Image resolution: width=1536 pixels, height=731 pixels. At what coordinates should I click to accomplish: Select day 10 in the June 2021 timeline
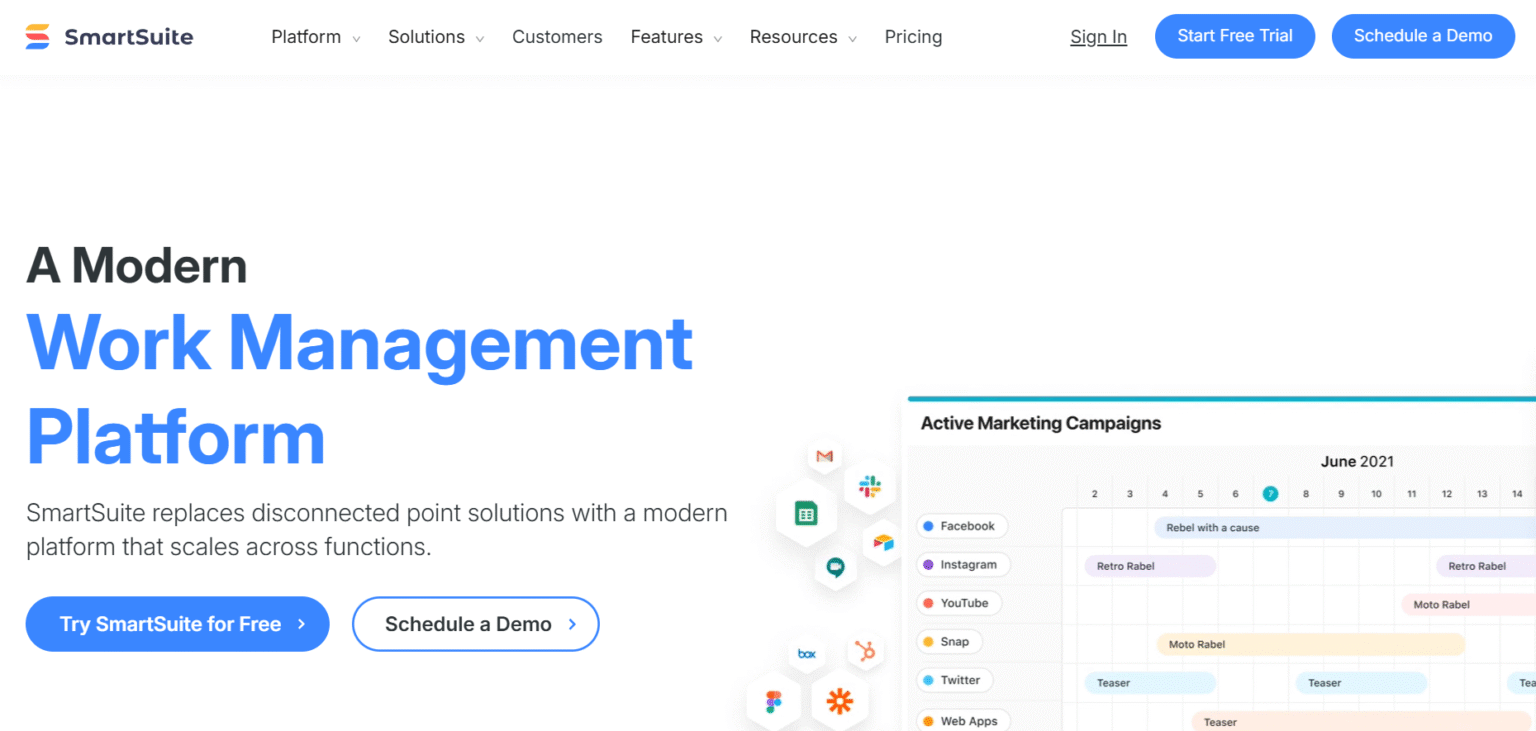[1376, 494]
